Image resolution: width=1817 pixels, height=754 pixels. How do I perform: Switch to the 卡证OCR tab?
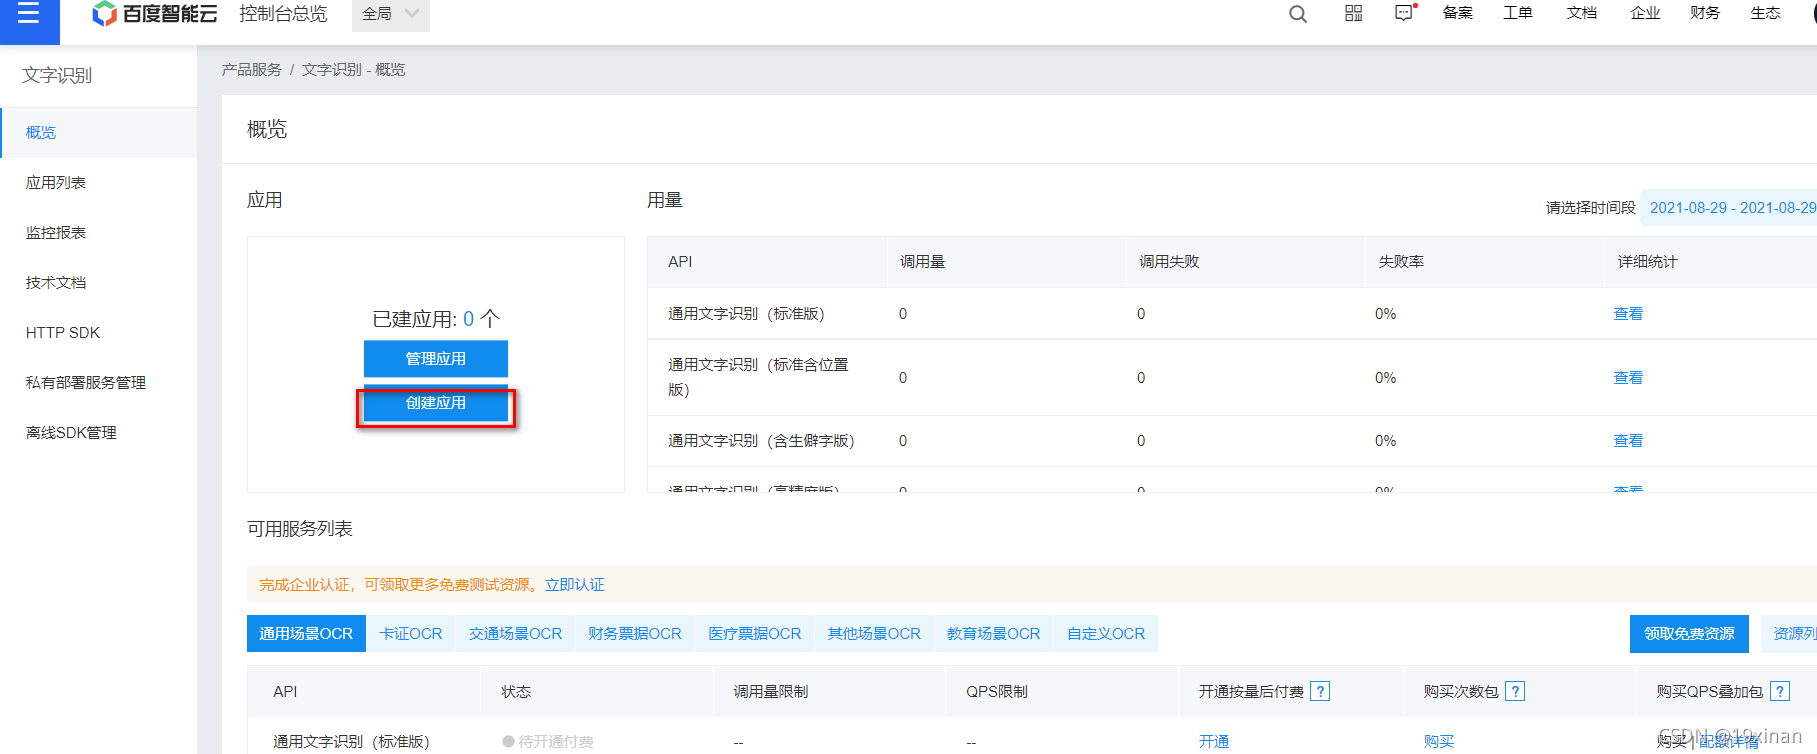pyautogui.click(x=411, y=634)
